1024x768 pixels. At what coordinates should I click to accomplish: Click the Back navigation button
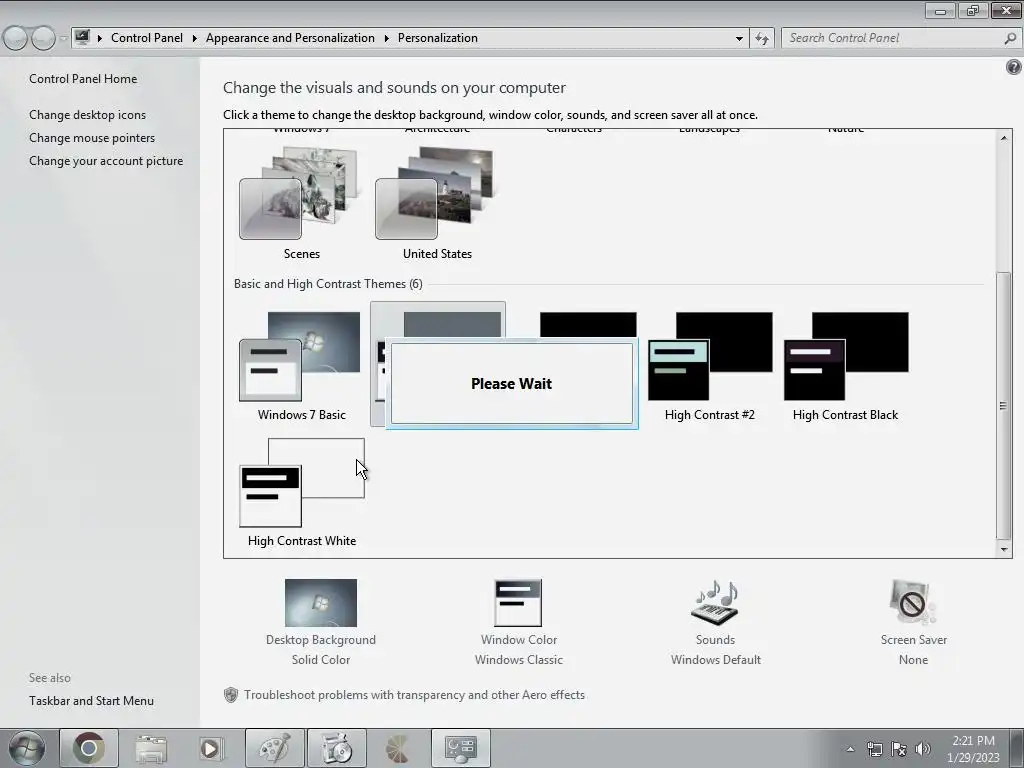(16, 38)
